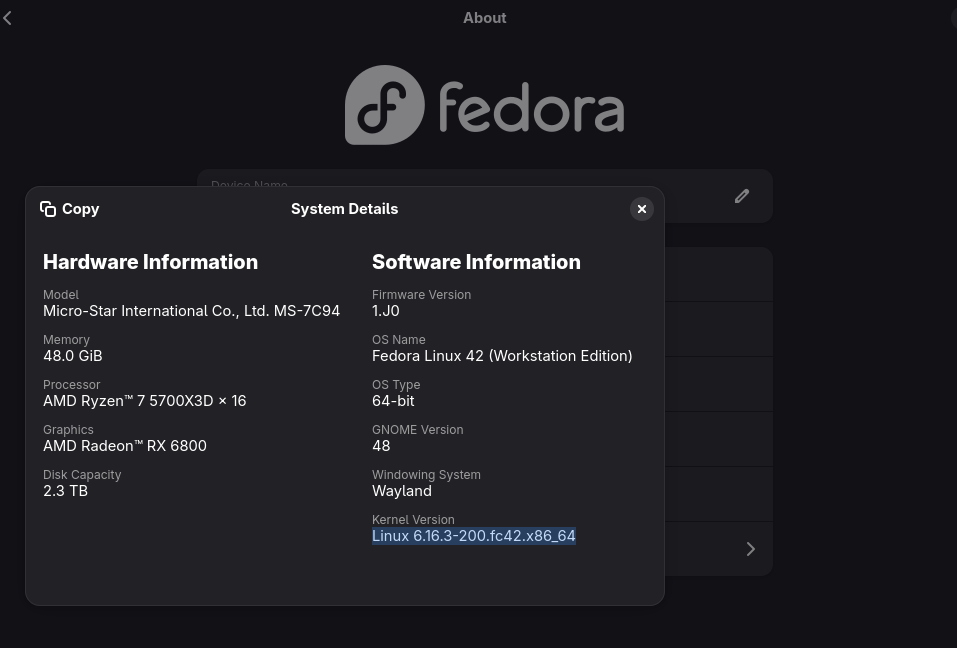Image resolution: width=957 pixels, height=648 pixels.
Task: Click the Copy icon in System Details
Action: coord(48,209)
